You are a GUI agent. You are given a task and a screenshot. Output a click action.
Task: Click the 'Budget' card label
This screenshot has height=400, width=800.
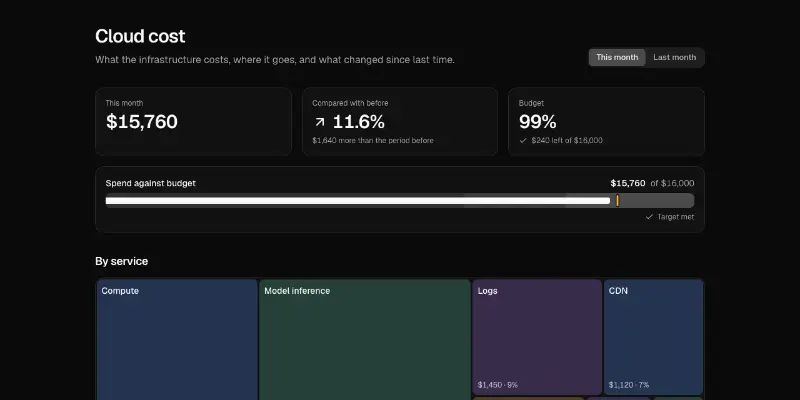pyautogui.click(x=531, y=103)
